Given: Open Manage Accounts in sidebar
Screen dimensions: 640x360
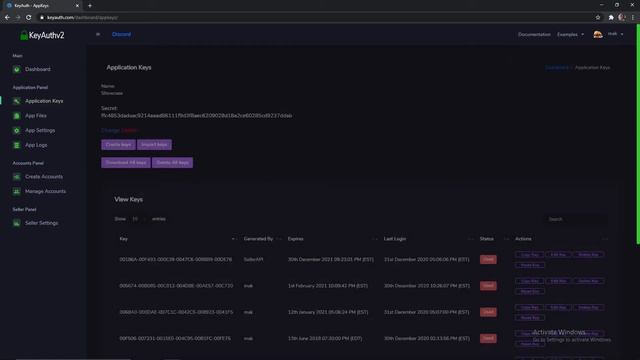Looking at the screenshot, I should [x=45, y=191].
